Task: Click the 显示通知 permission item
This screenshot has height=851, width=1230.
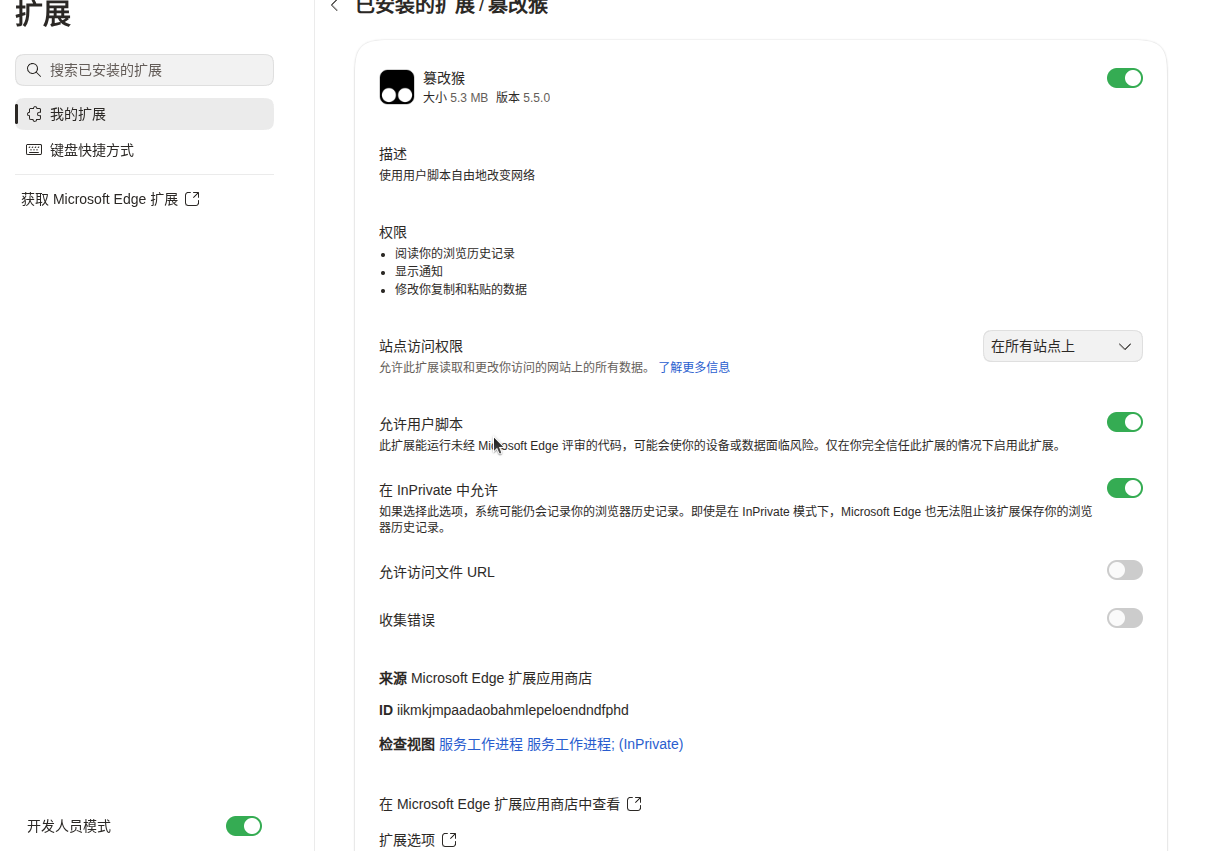Action: tap(419, 272)
